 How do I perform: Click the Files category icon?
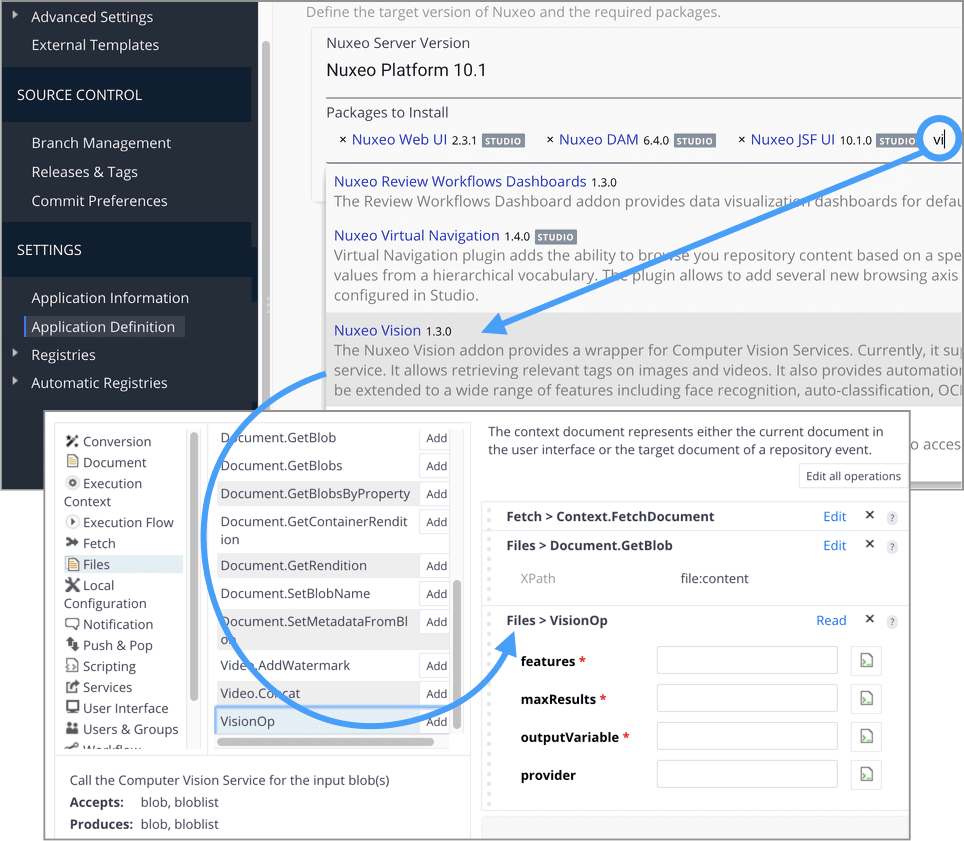coord(73,564)
